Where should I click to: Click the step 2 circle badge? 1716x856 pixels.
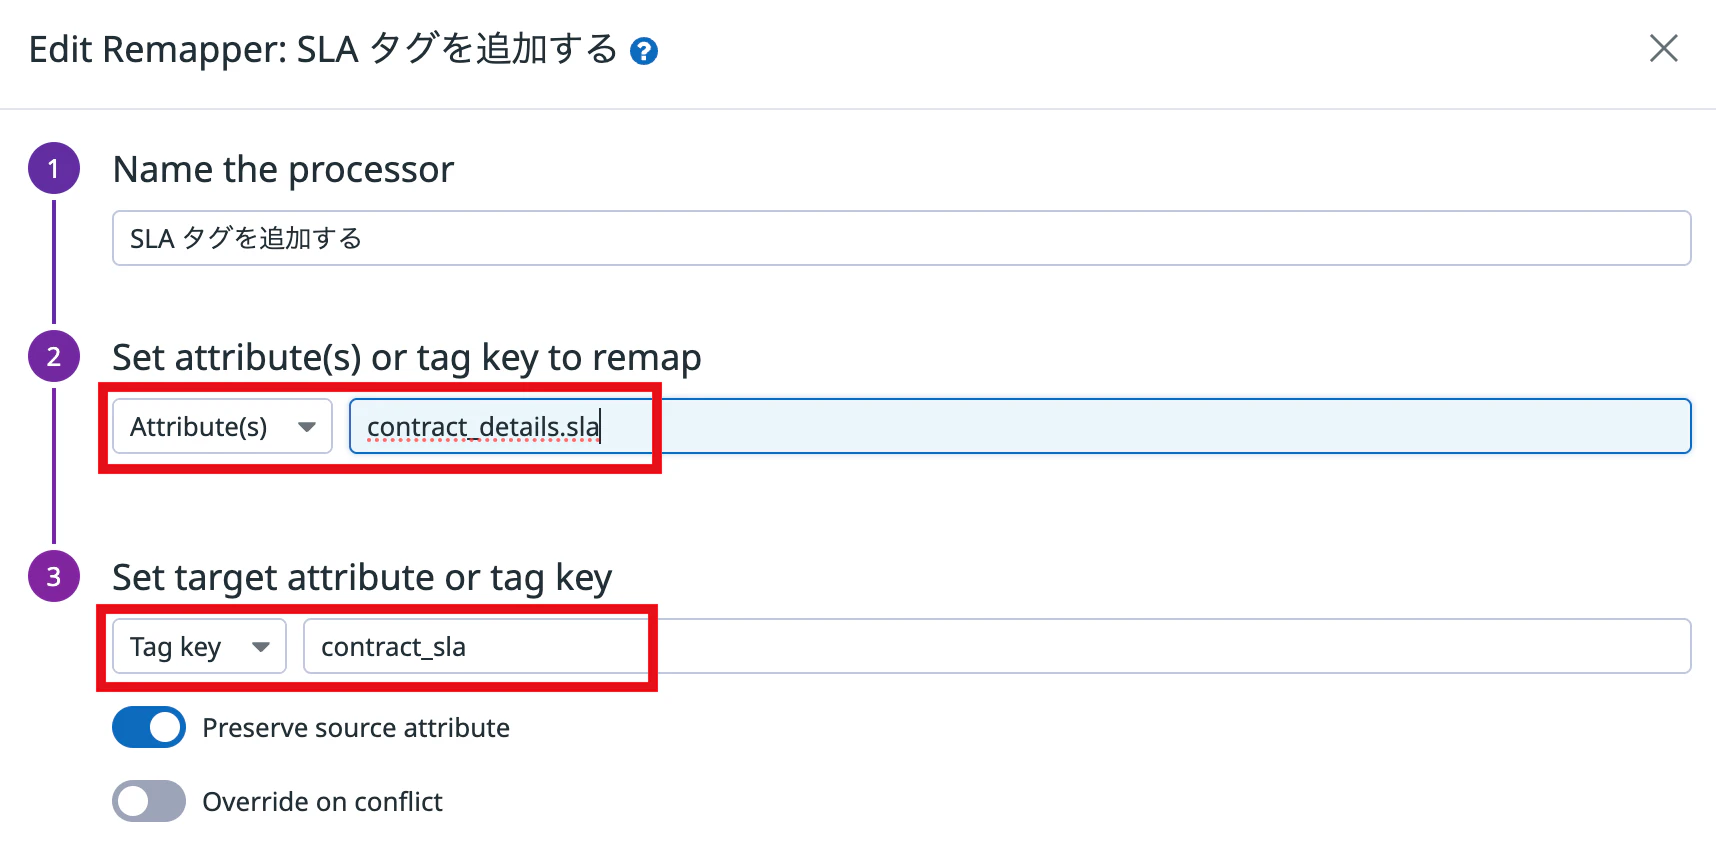click(x=54, y=356)
